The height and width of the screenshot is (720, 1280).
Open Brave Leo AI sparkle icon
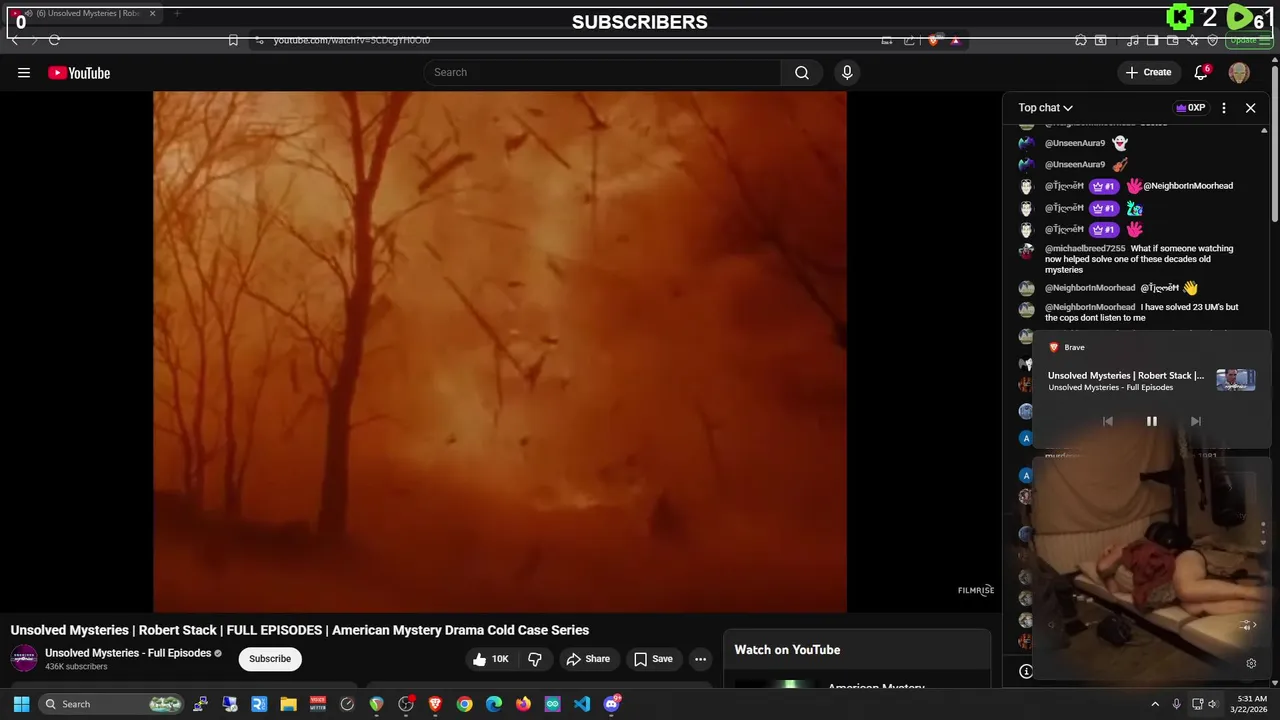(x=1193, y=40)
